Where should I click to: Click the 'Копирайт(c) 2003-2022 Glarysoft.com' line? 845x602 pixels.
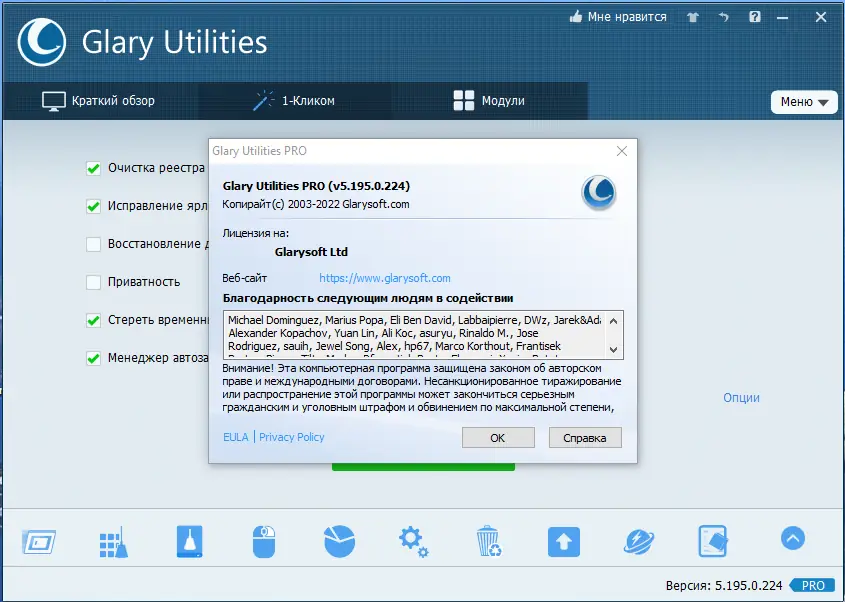pyautogui.click(x=316, y=204)
